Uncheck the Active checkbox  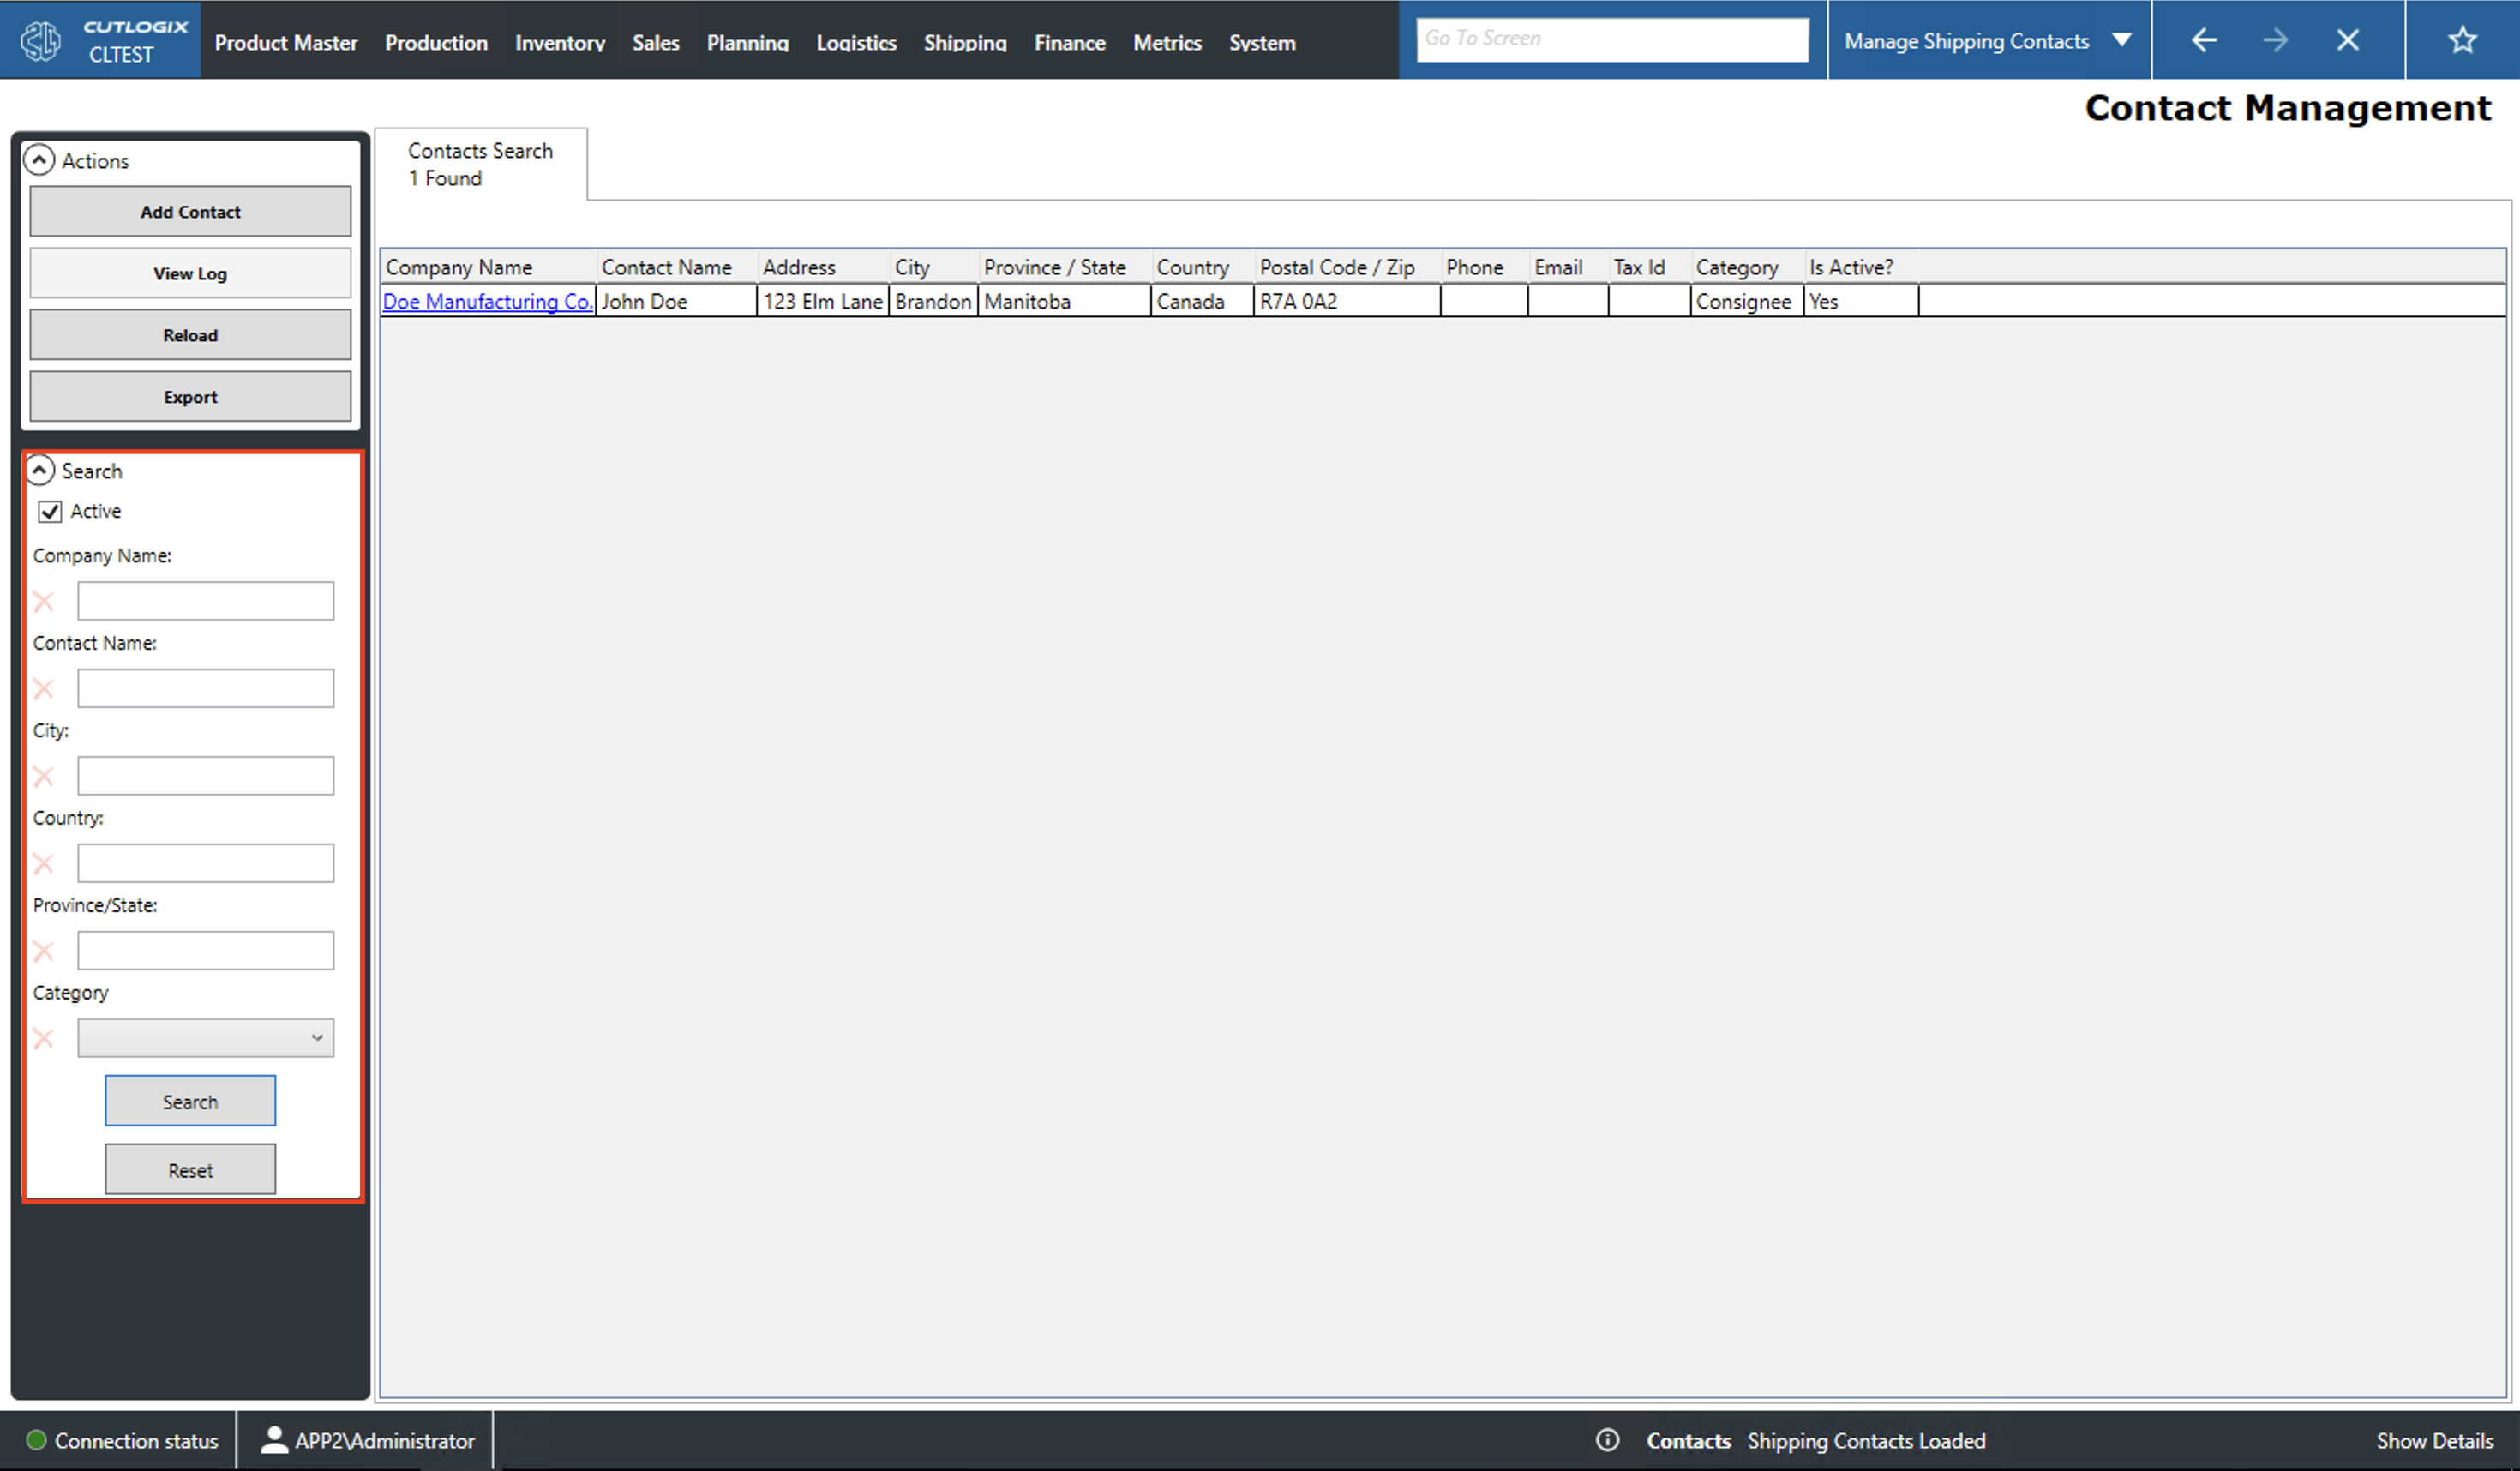click(x=50, y=511)
